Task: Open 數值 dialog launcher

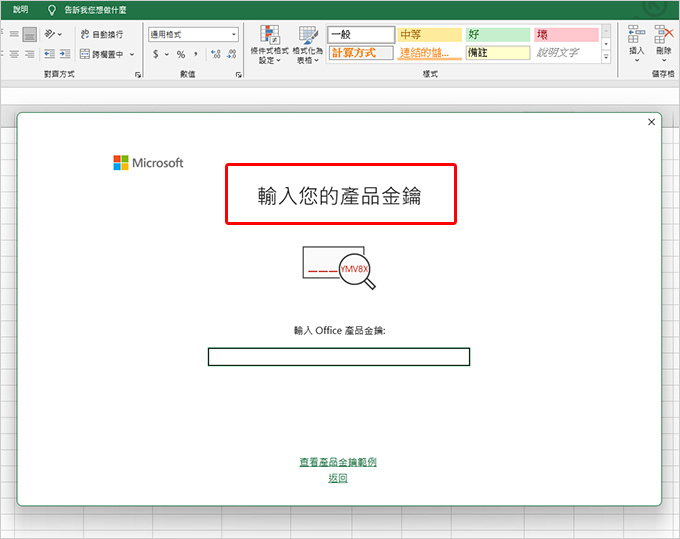Action: click(239, 75)
